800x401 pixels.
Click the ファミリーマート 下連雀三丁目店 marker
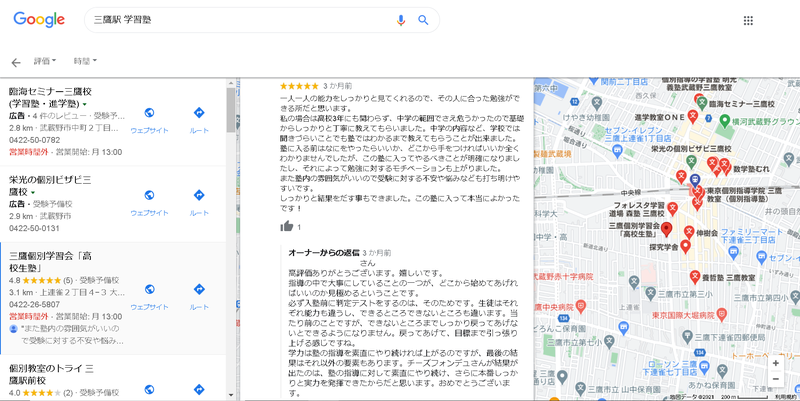pyautogui.click(x=733, y=251)
